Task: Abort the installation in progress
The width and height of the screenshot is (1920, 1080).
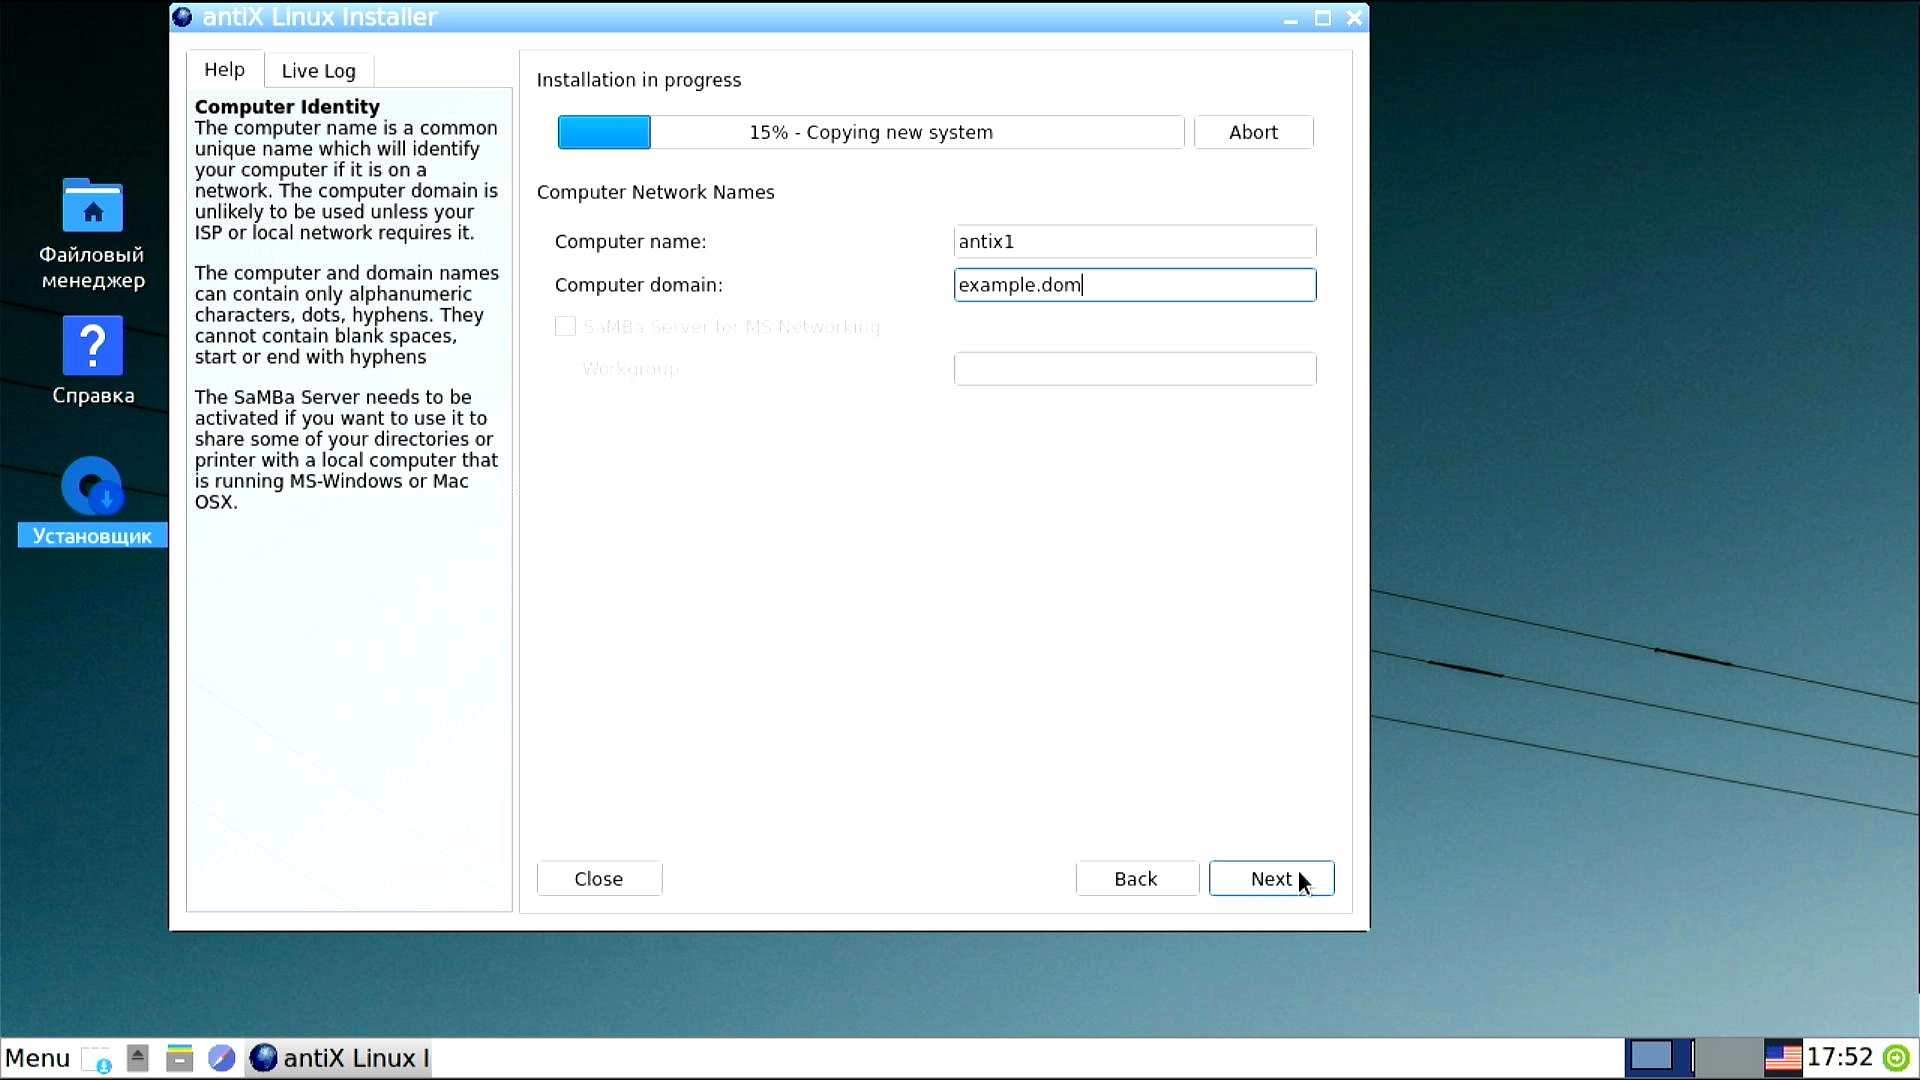Action: click(x=1253, y=132)
